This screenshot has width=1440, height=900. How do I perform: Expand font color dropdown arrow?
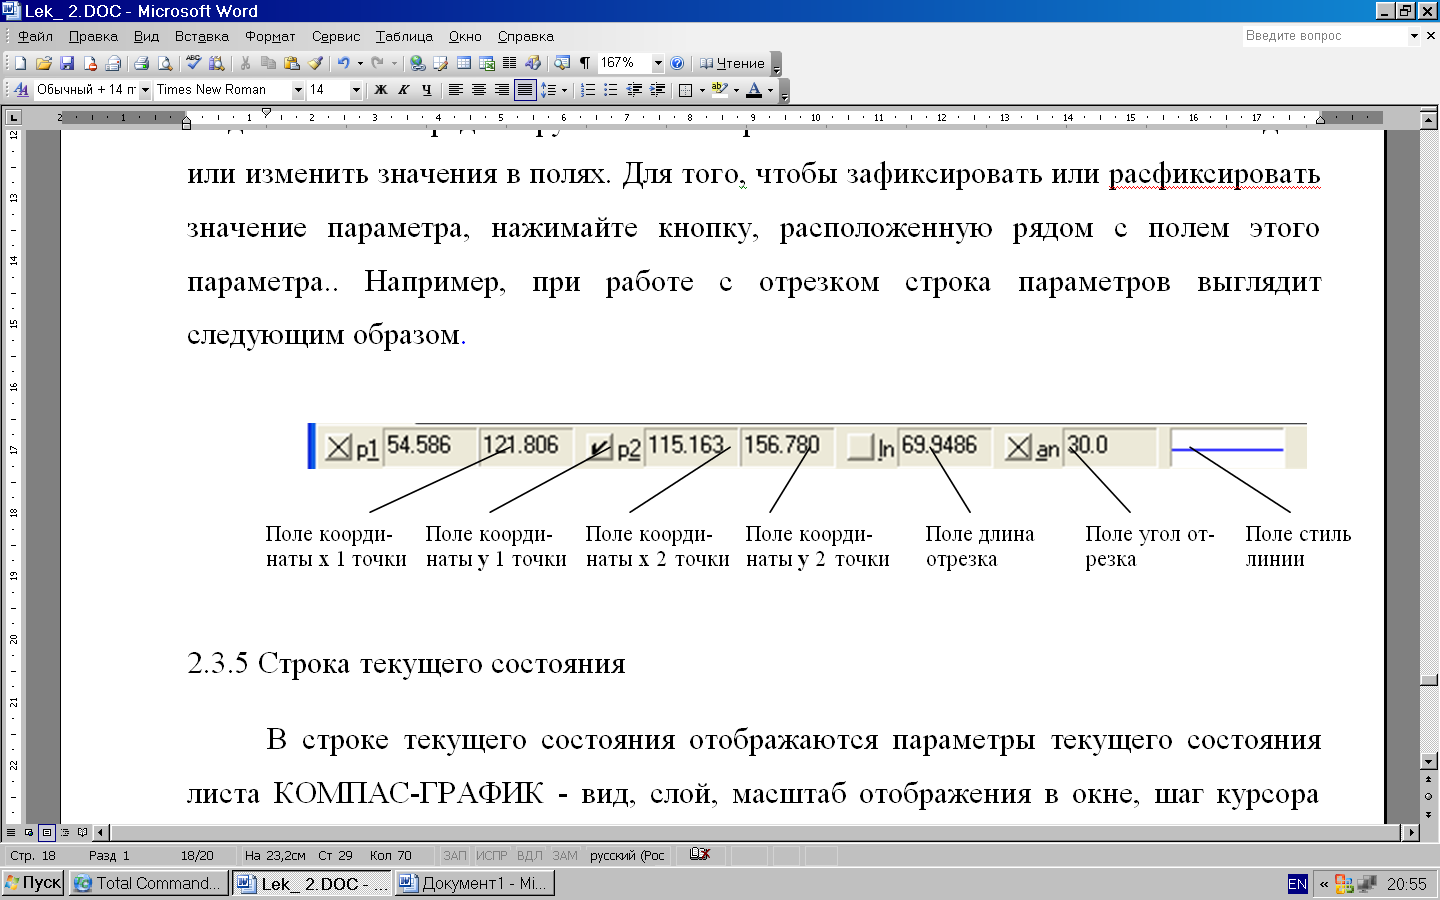tap(770, 90)
